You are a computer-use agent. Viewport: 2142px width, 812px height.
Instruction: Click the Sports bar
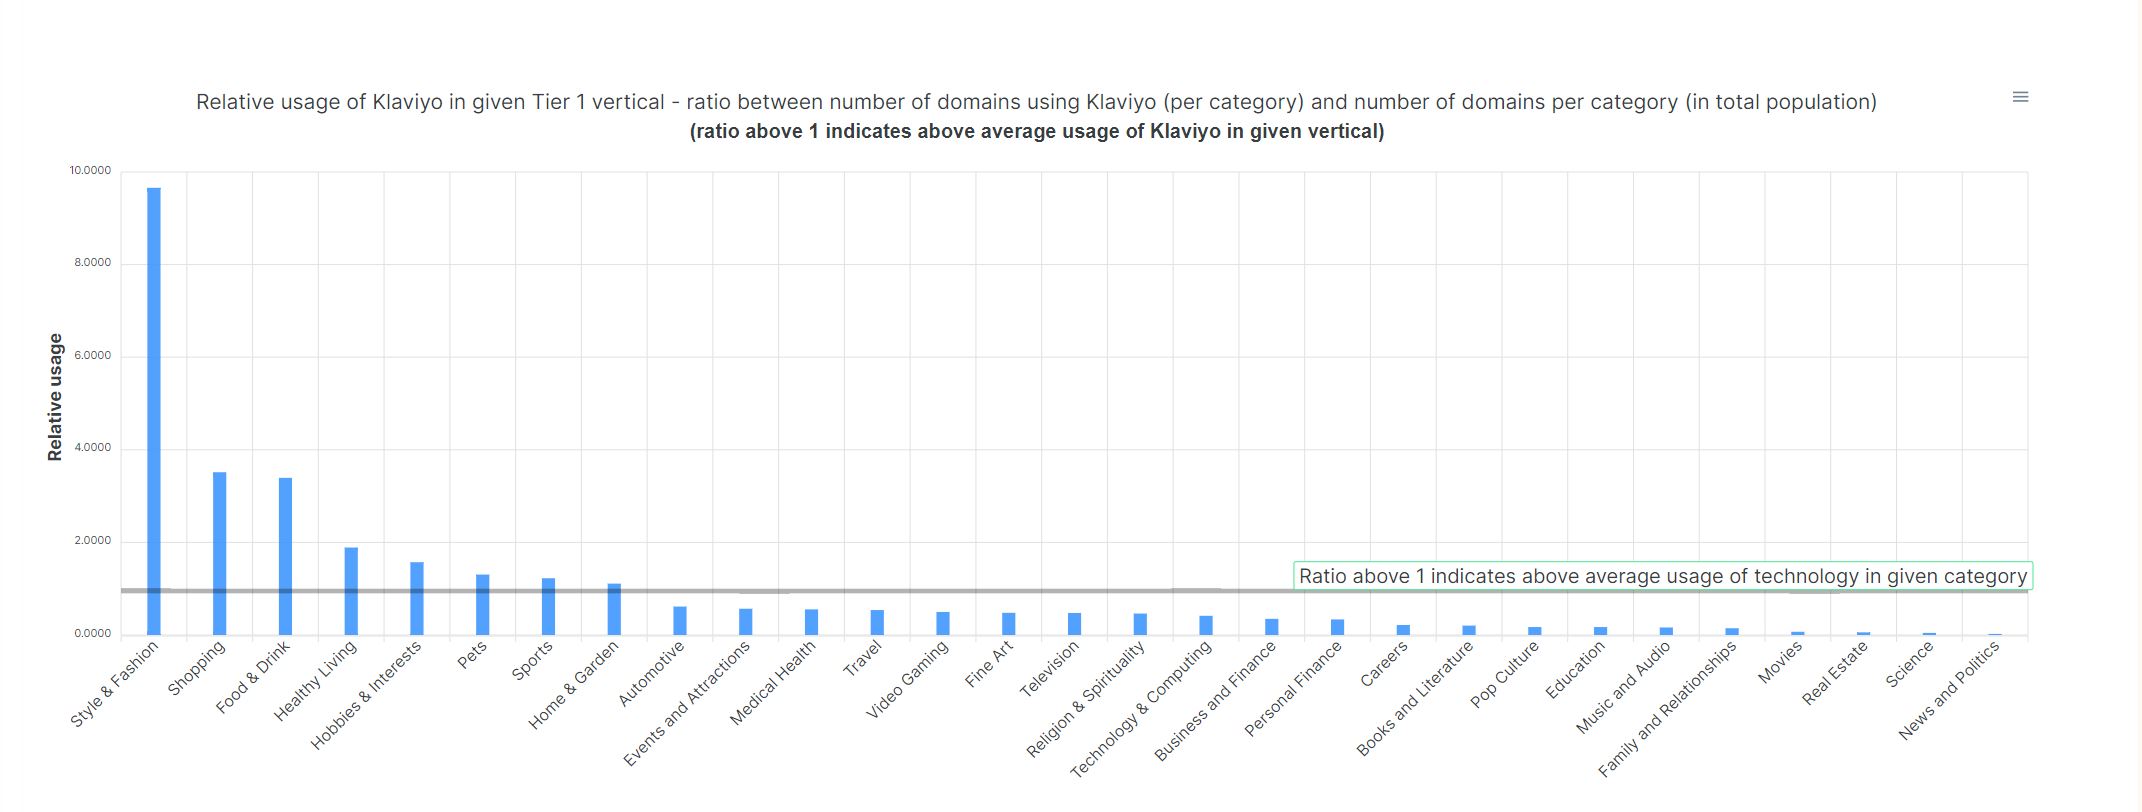point(549,607)
